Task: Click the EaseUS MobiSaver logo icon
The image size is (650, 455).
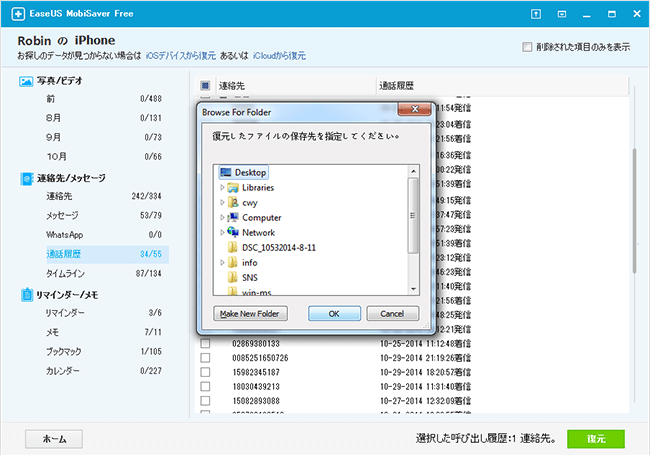Action: point(18,14)
